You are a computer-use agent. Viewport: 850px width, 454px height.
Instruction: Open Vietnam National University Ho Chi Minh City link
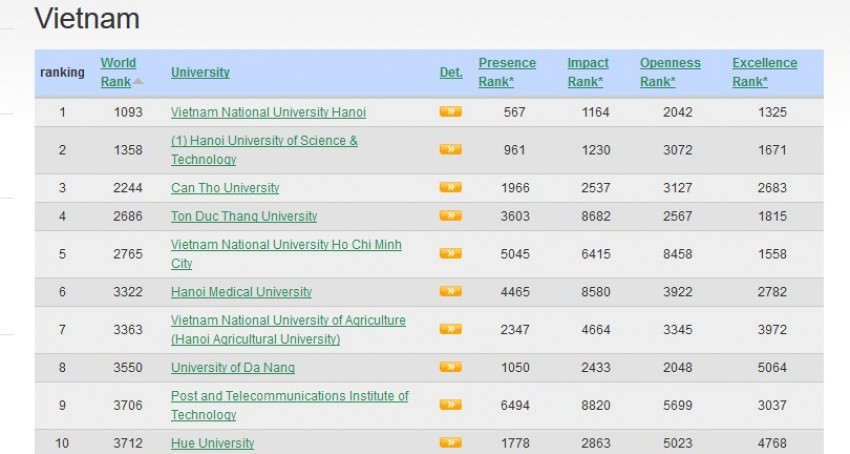click(x=285, y=245)
